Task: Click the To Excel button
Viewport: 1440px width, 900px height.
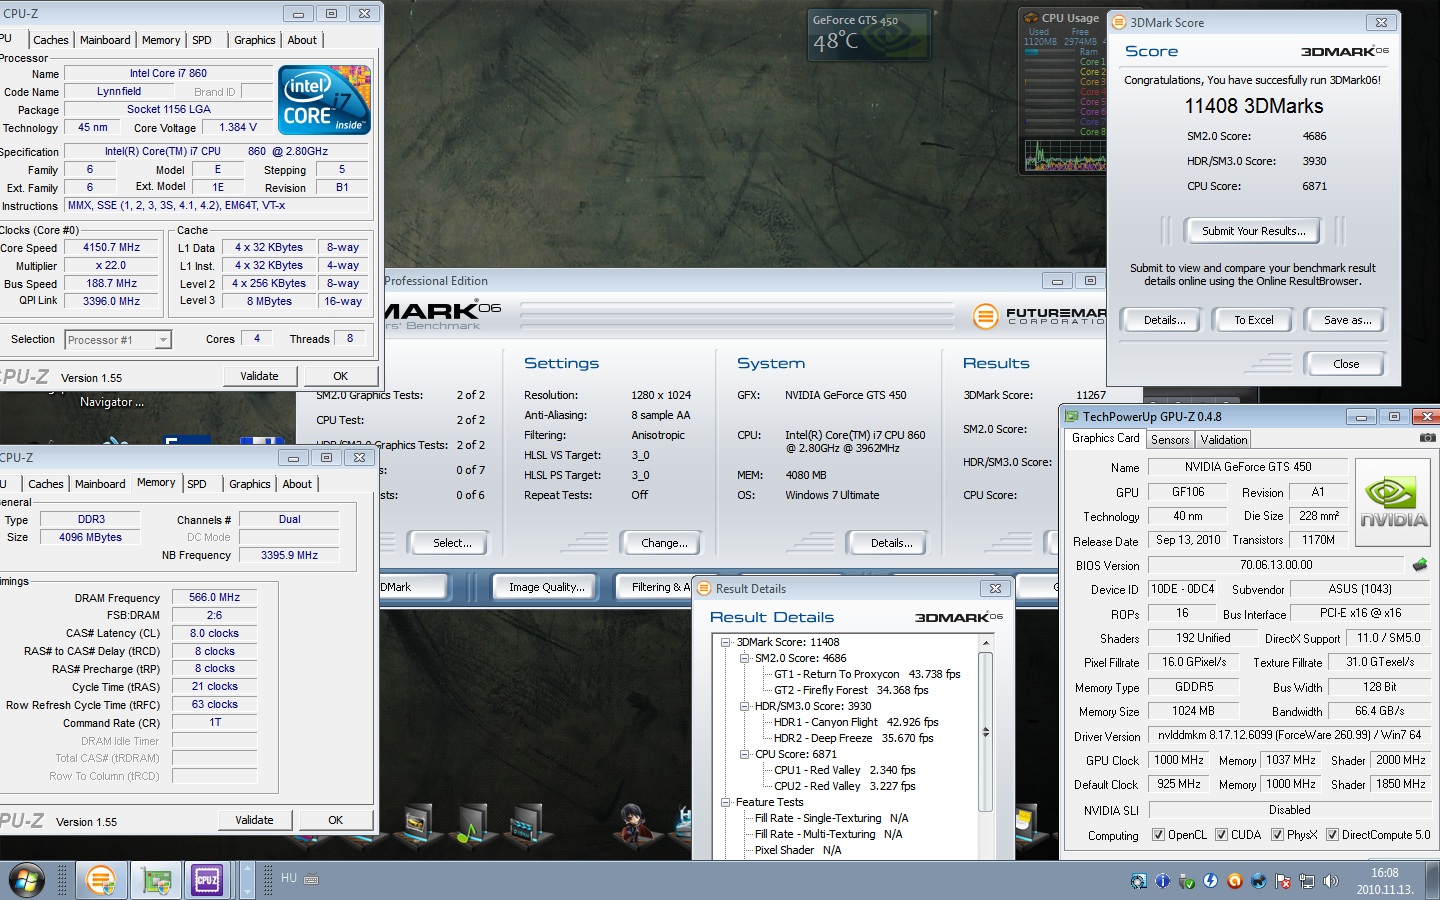Action: [x=1254, y=320]
